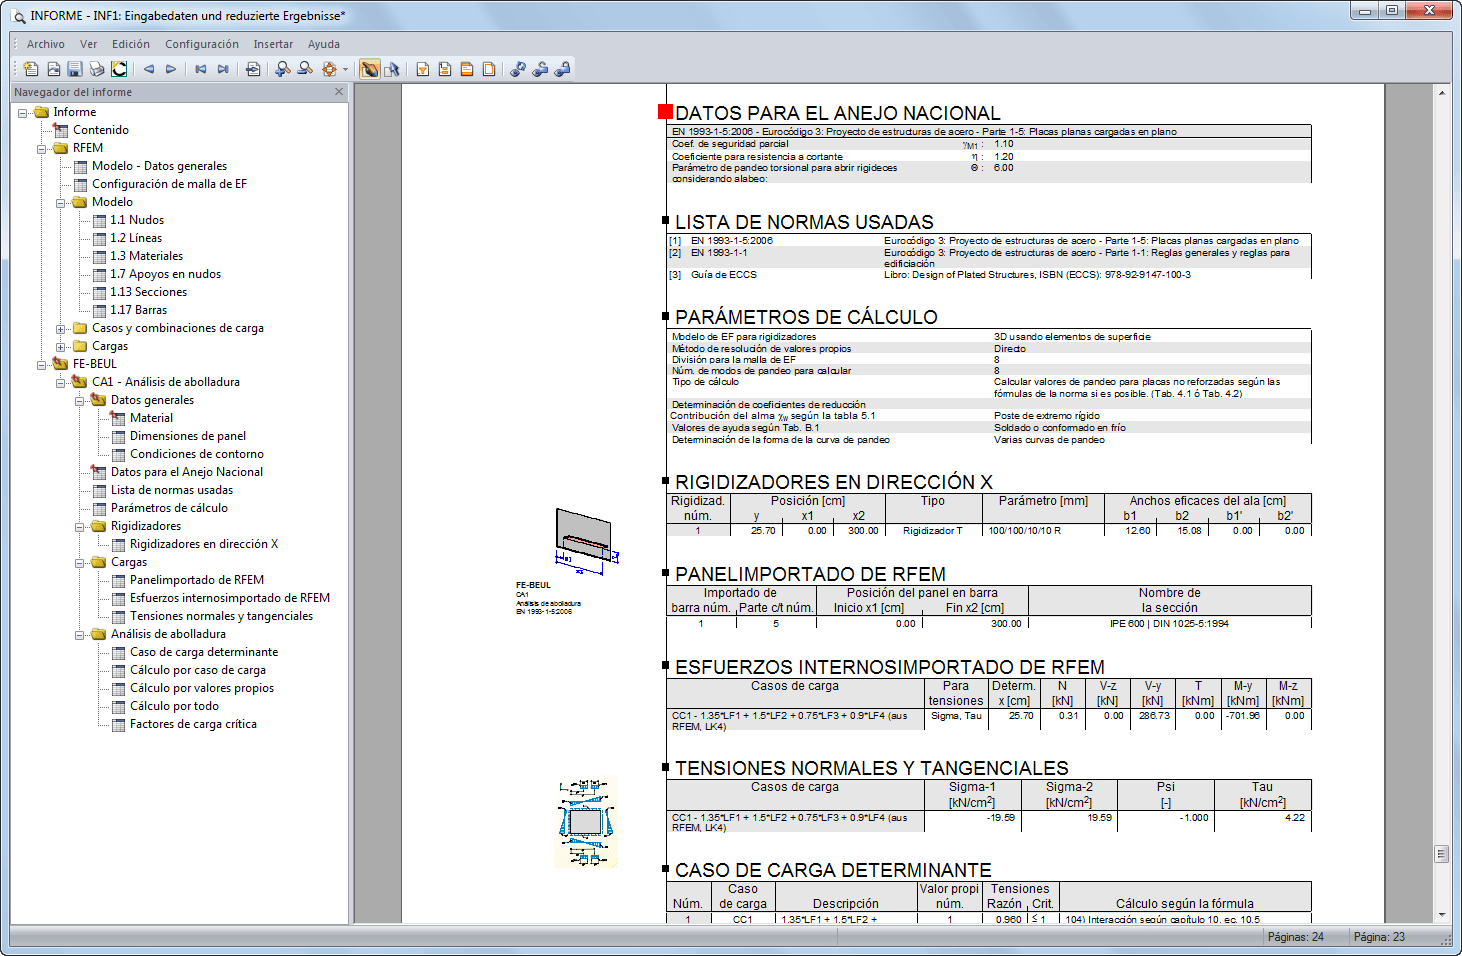1462x956 pixels.
Task: Click the report selection filter page icon
Action: tap(423, 69)
